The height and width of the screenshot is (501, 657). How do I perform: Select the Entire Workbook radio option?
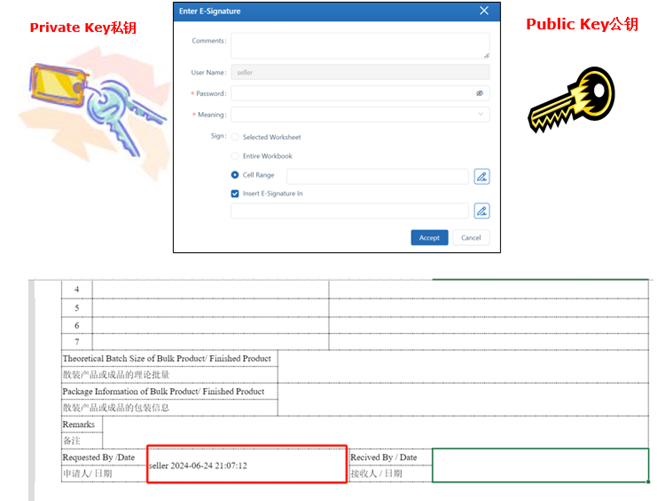point(235,156)
